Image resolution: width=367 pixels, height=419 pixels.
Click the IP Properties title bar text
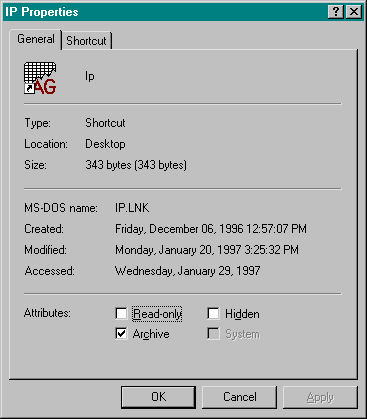click(x=42, y=12)
